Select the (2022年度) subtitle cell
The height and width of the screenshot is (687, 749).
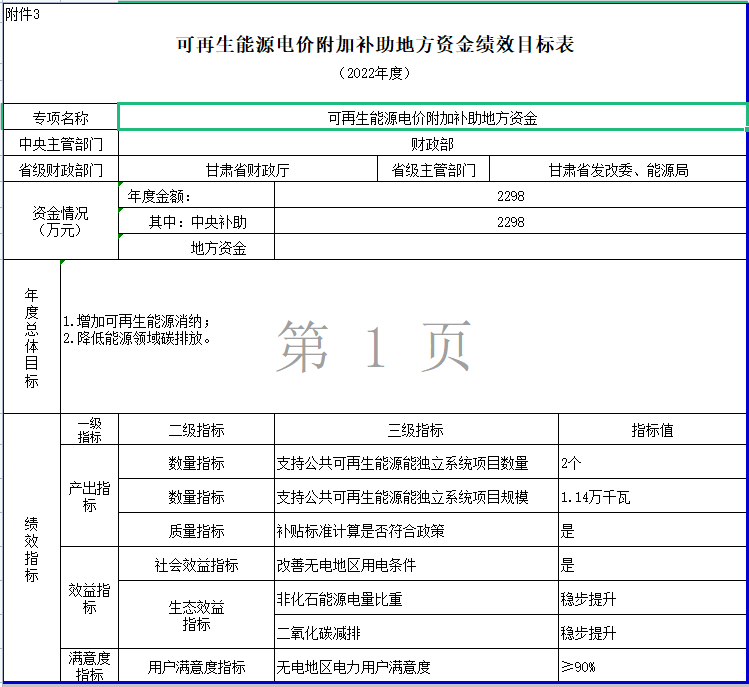(375, 73)
